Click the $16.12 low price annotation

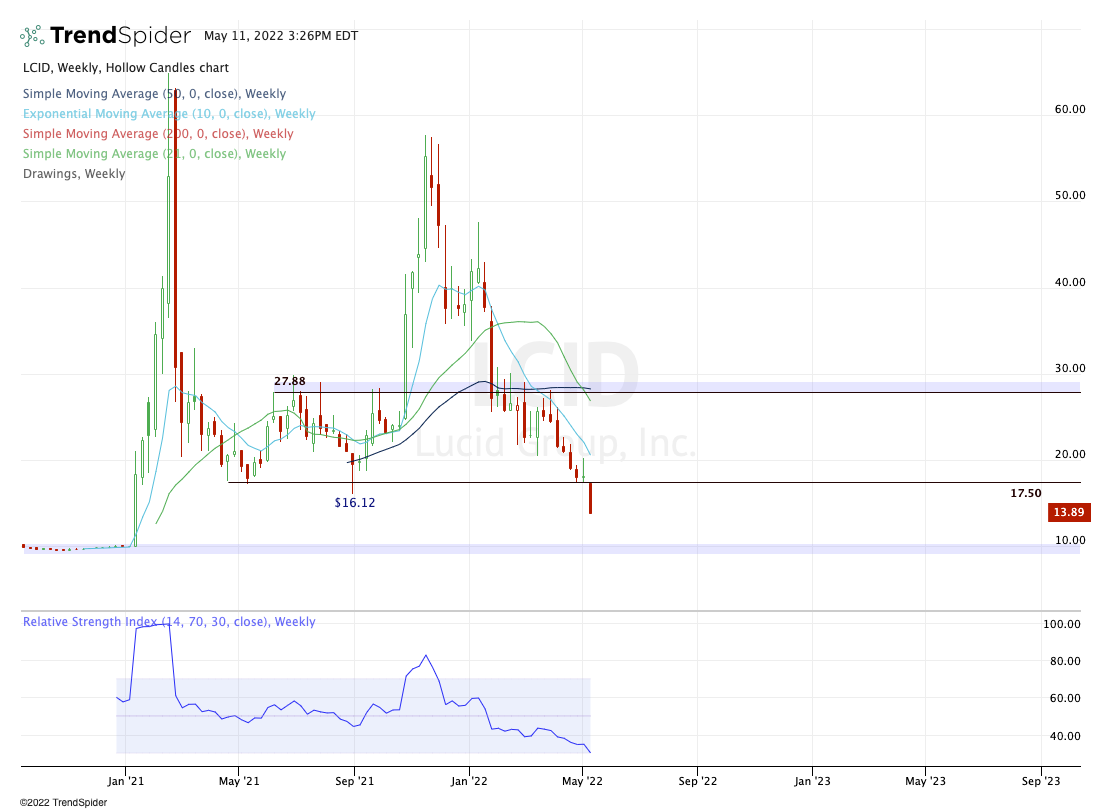[355, 502]
